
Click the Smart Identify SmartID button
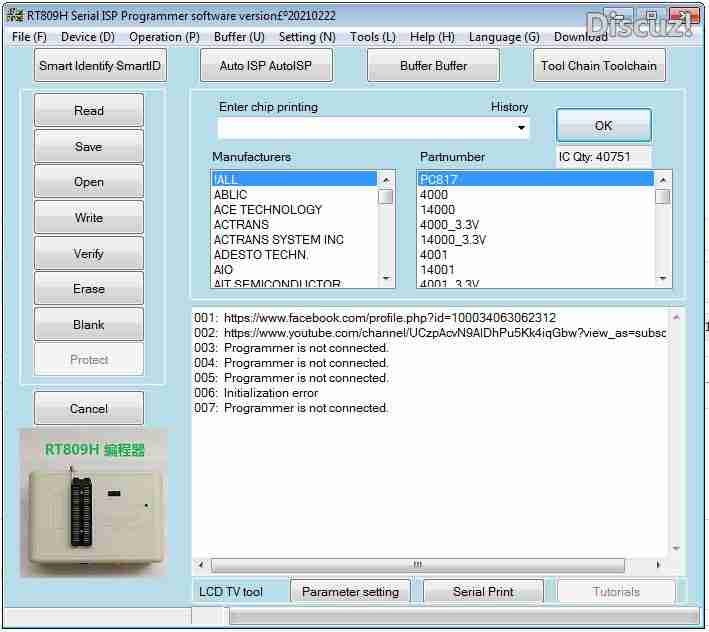pyautogui.click(x=100, y=66)
